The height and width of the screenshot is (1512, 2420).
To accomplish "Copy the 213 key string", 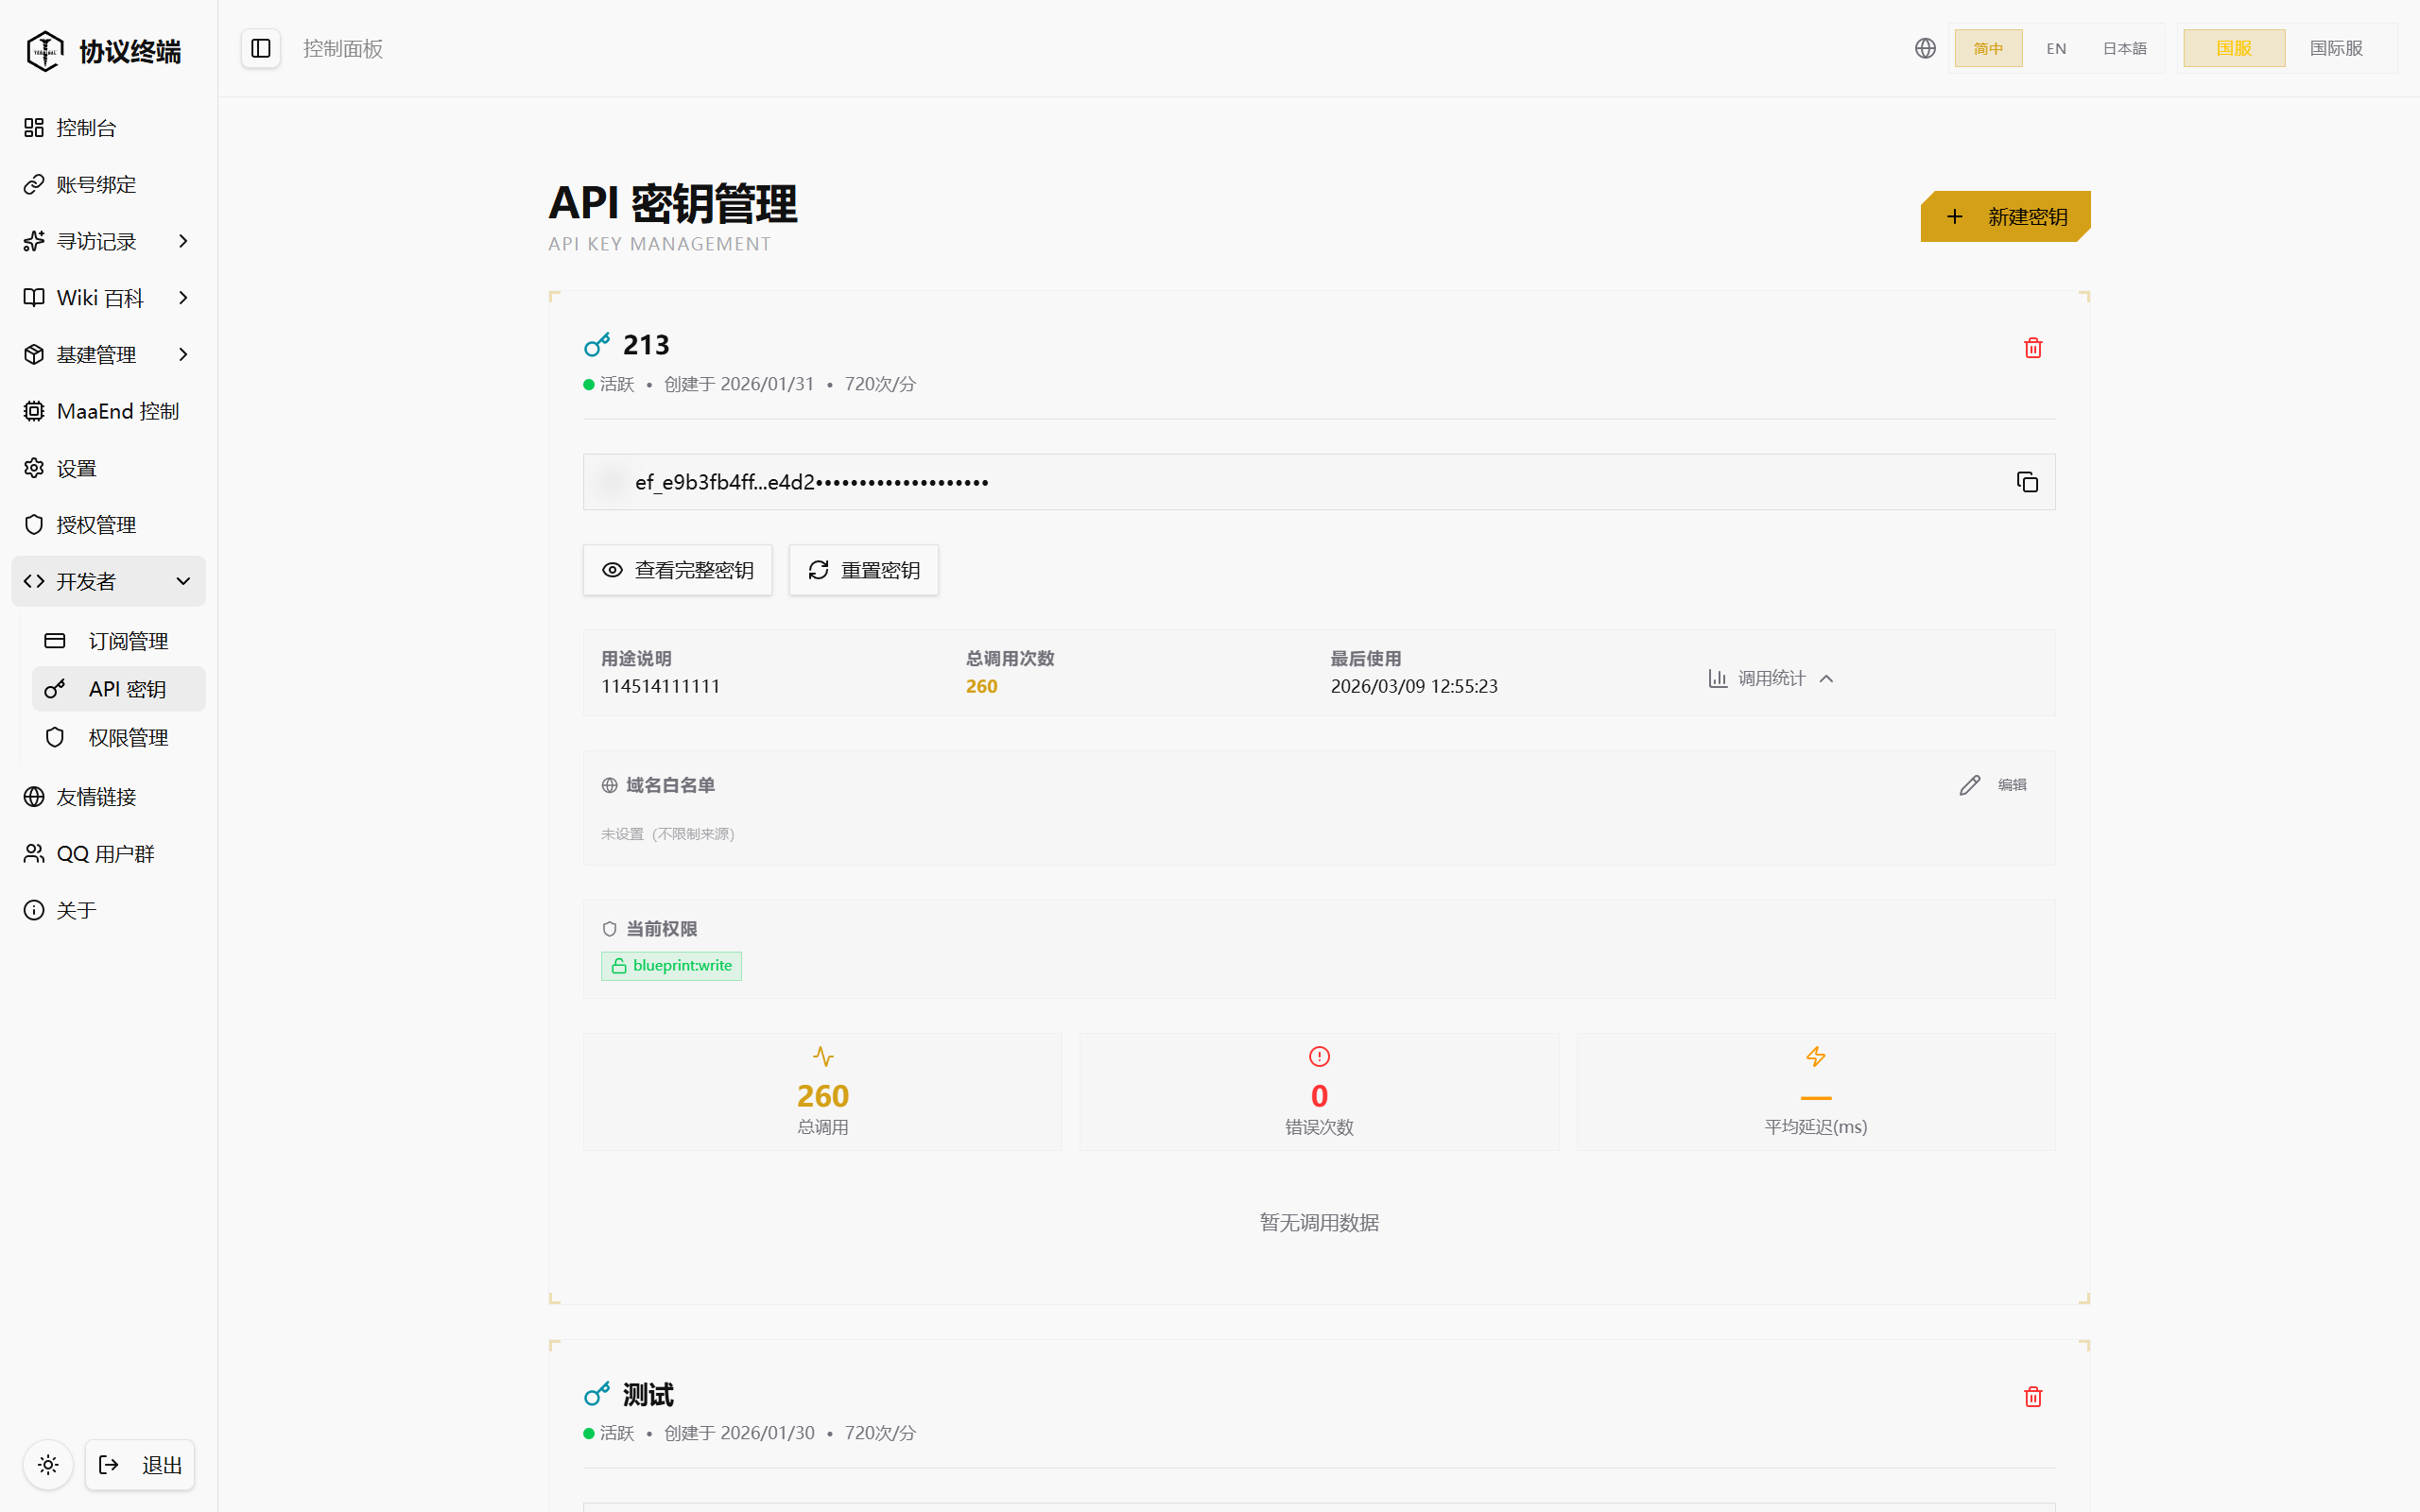I will (2027, 482).
